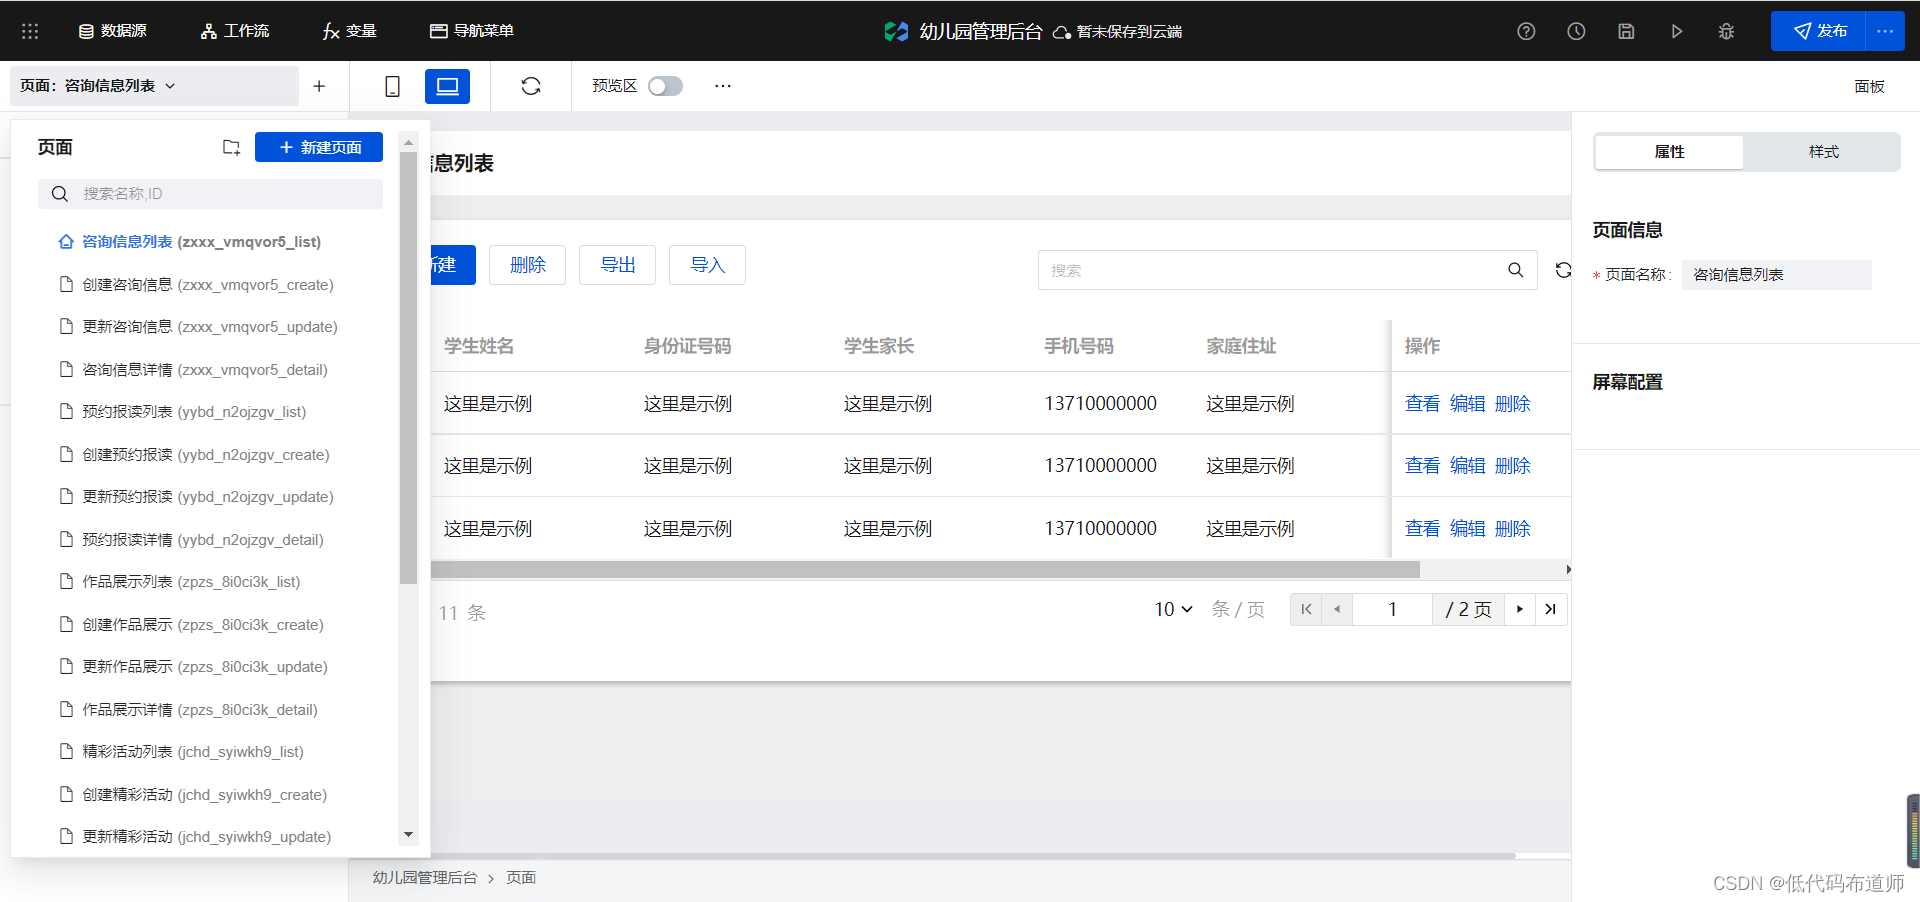Viewport: 1920px width, 902px height.
Task: Click the help question mark icon
Action: pyautogui.click(x=1526, y=31)
